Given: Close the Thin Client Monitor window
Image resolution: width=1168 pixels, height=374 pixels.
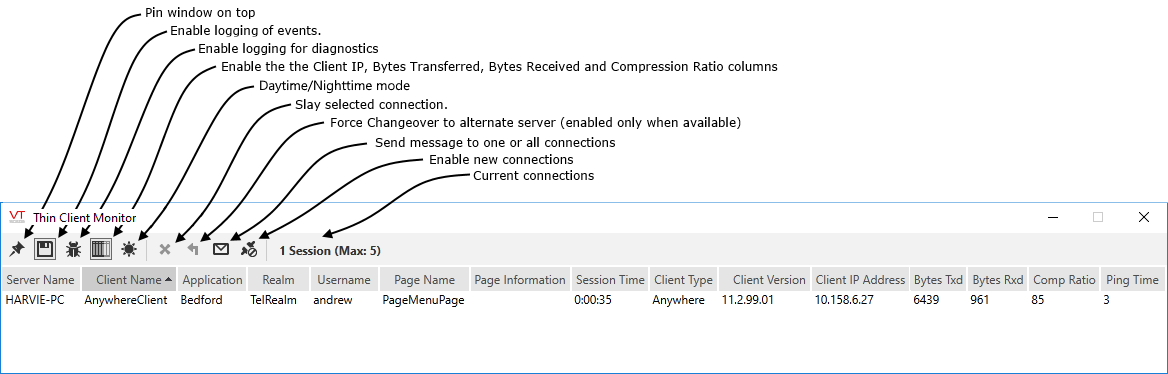Looking at the screenshot, I should (1144, 218).
